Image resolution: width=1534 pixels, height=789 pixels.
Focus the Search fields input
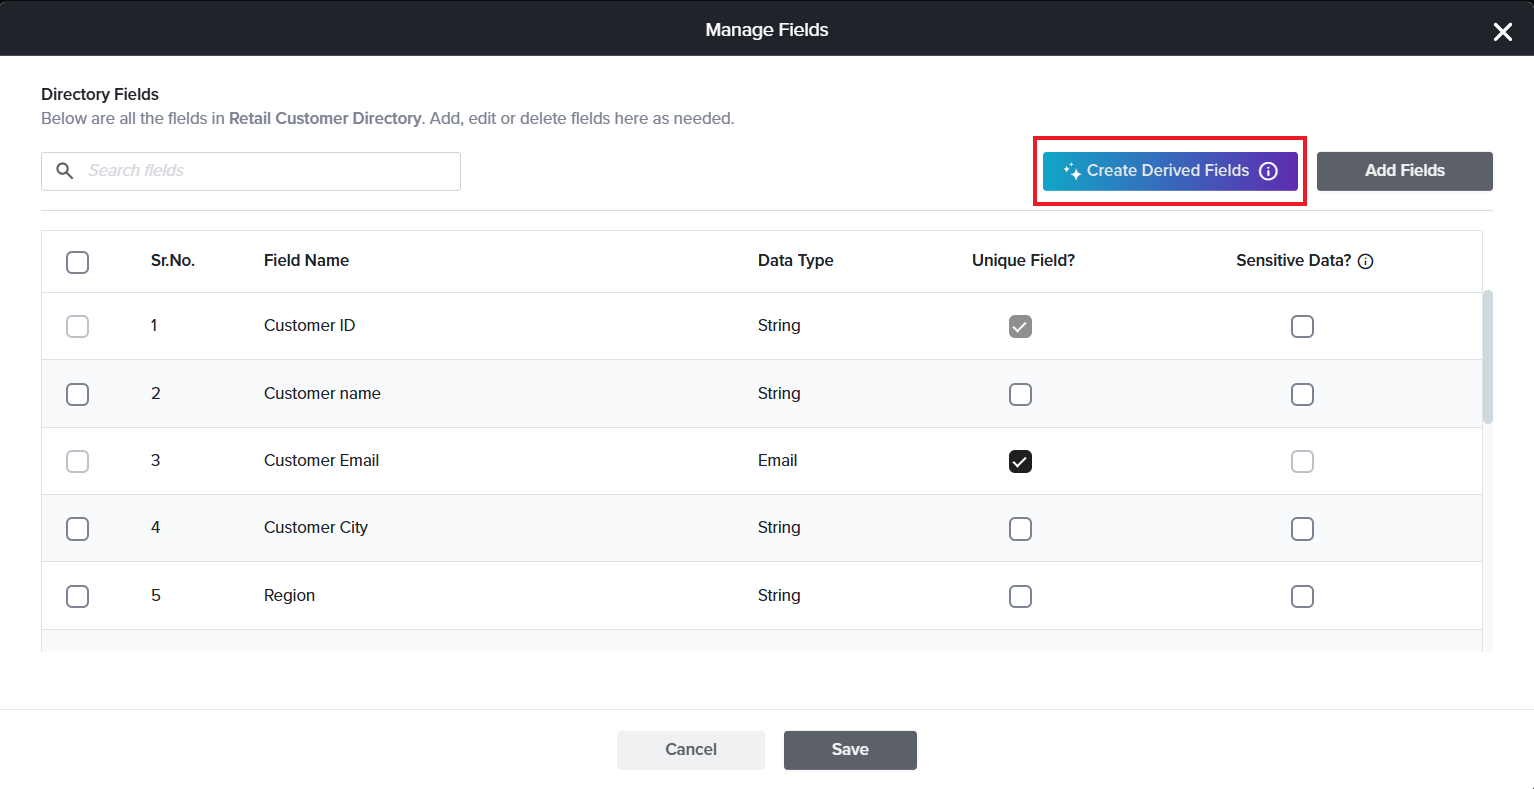click(x=251, y=171)
